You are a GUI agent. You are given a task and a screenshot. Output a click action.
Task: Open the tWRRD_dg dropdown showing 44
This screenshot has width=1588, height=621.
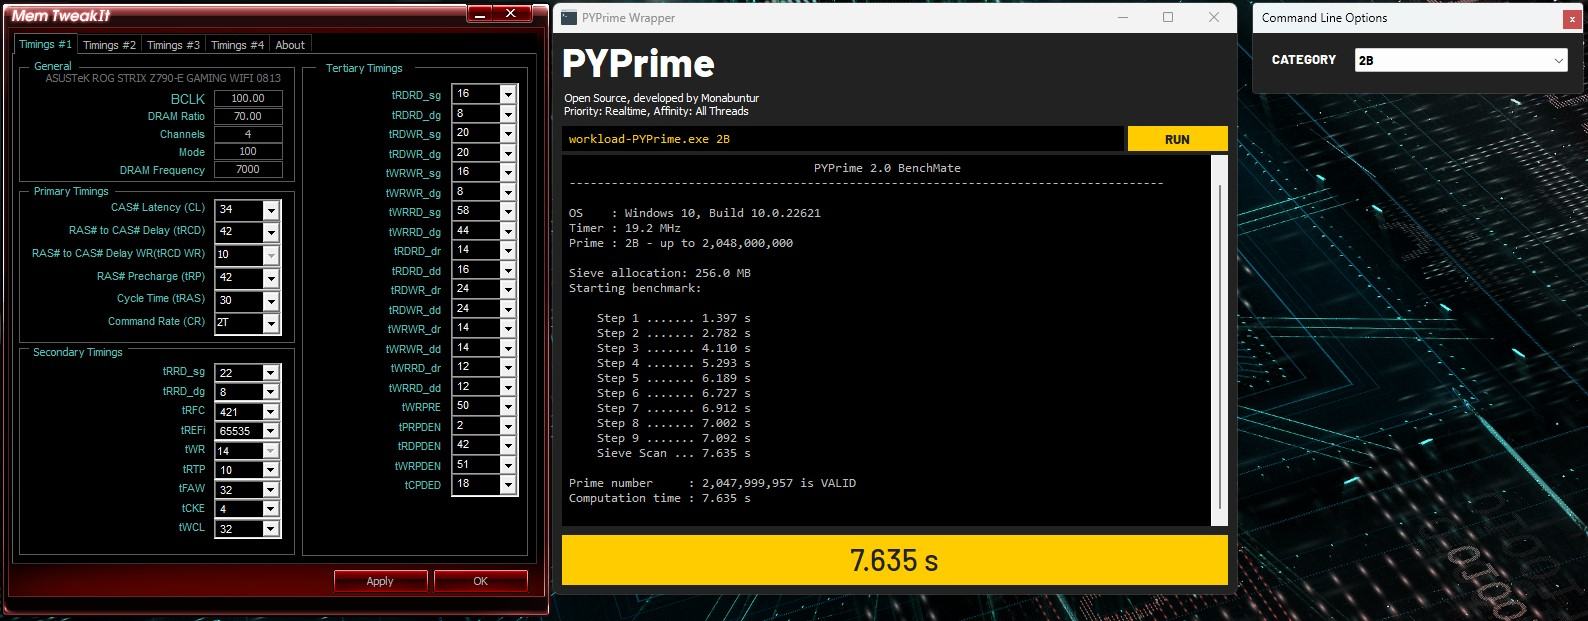(508, 231)
